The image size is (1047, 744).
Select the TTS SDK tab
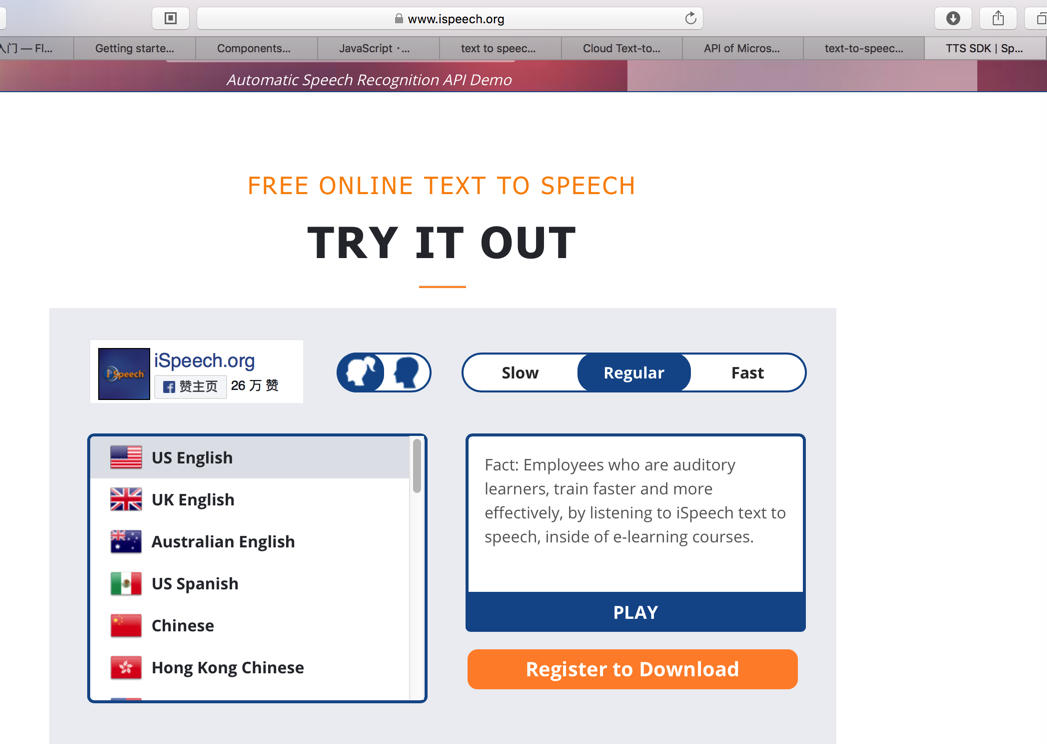[x=984, y=48]
